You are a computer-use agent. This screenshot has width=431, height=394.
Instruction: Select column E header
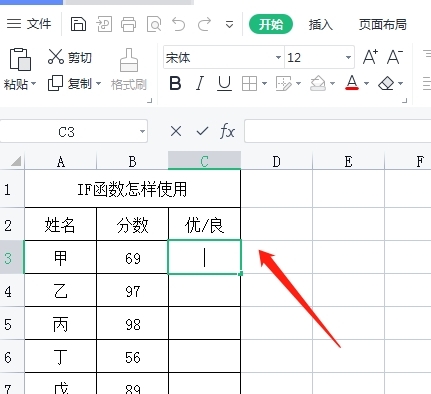click(348, 161)
